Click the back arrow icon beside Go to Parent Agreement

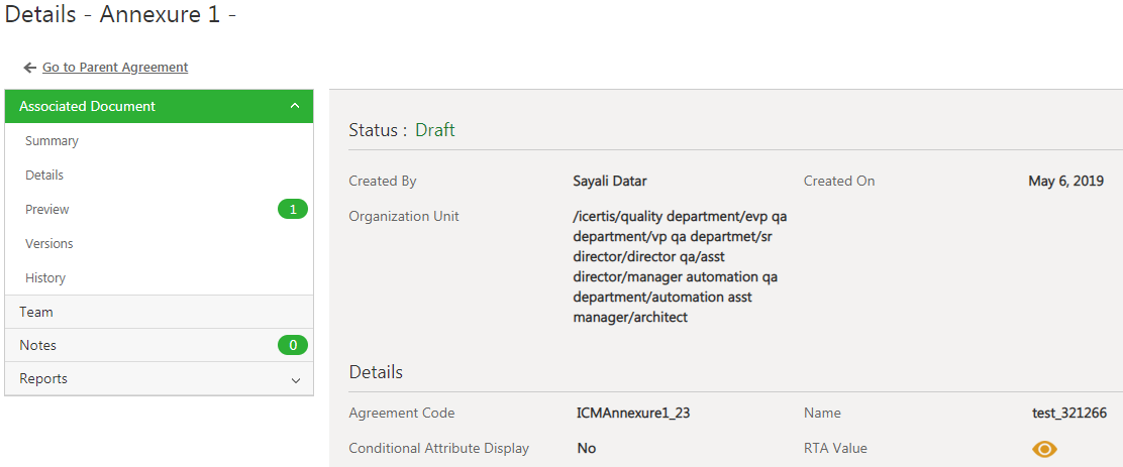(x=30, y=68)
